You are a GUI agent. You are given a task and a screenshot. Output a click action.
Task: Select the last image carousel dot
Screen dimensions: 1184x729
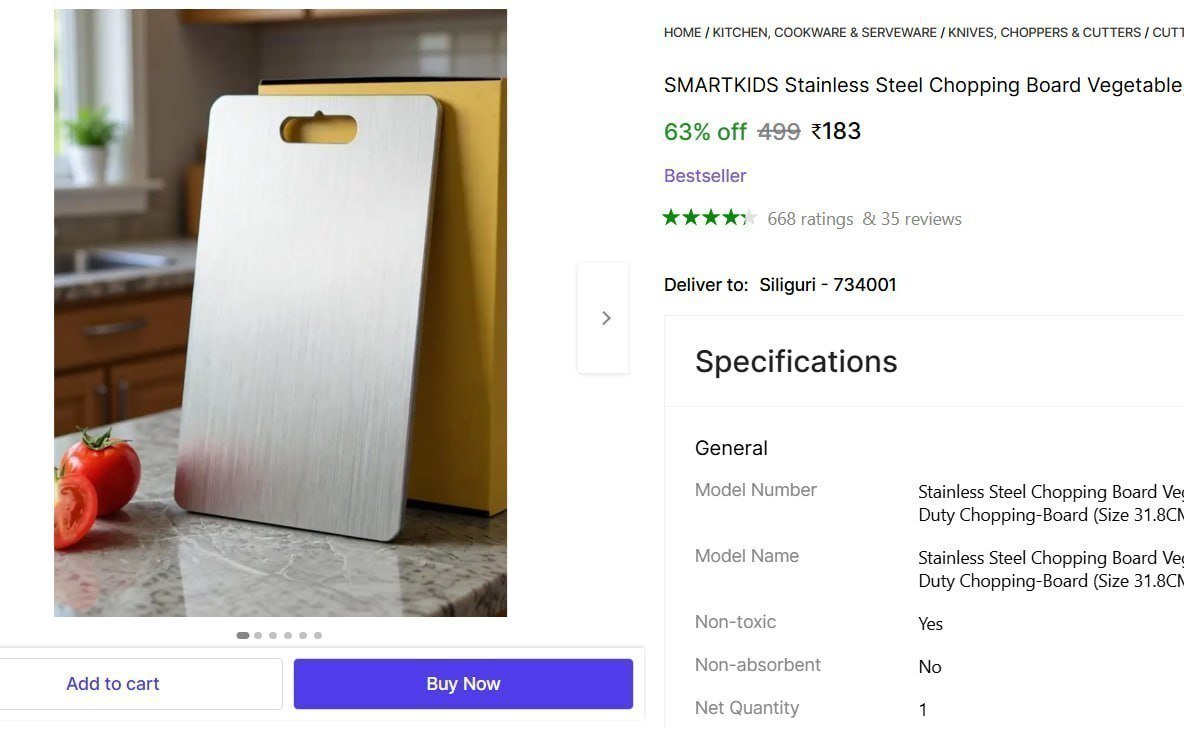pos(318,635)
